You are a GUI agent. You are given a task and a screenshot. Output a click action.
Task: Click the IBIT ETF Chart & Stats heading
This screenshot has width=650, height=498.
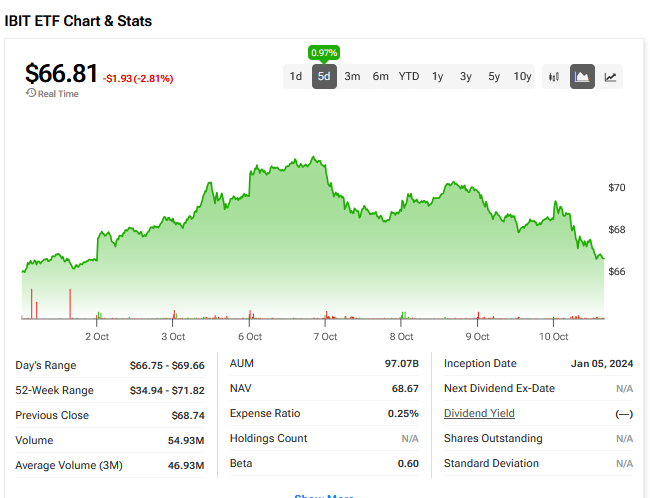click(x=78, y=21)
